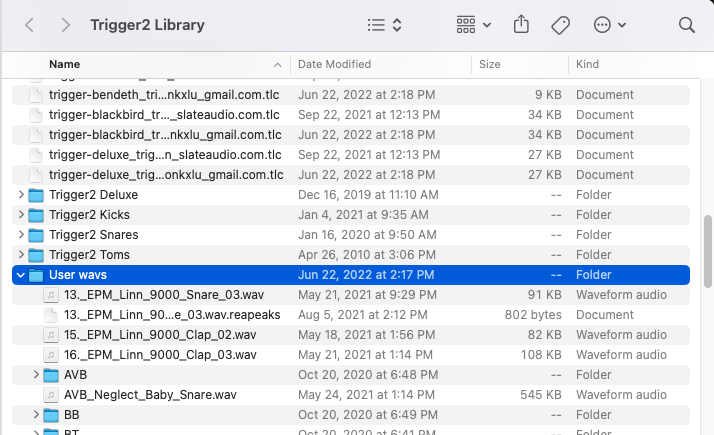Expand the AVB folder

point(36,375)
